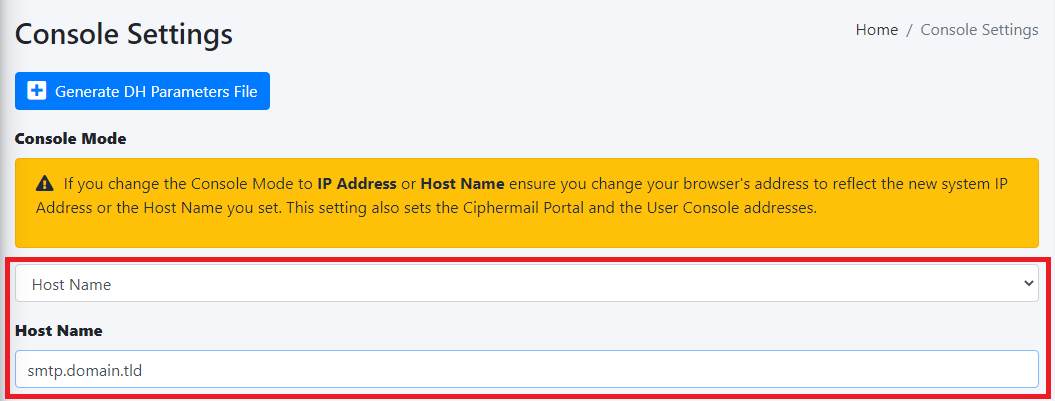Click the selected 'Host Name' value in dropdown
This screenshot has width=1055, height=401.
click(71, 285)
